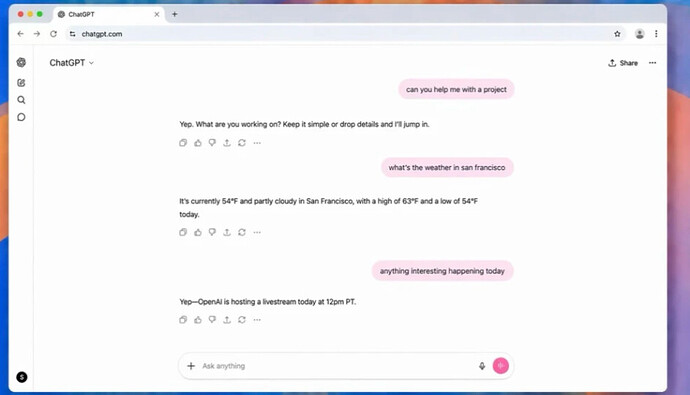
Task: Click the Share button at top right
Action: [x=623, y=63]
